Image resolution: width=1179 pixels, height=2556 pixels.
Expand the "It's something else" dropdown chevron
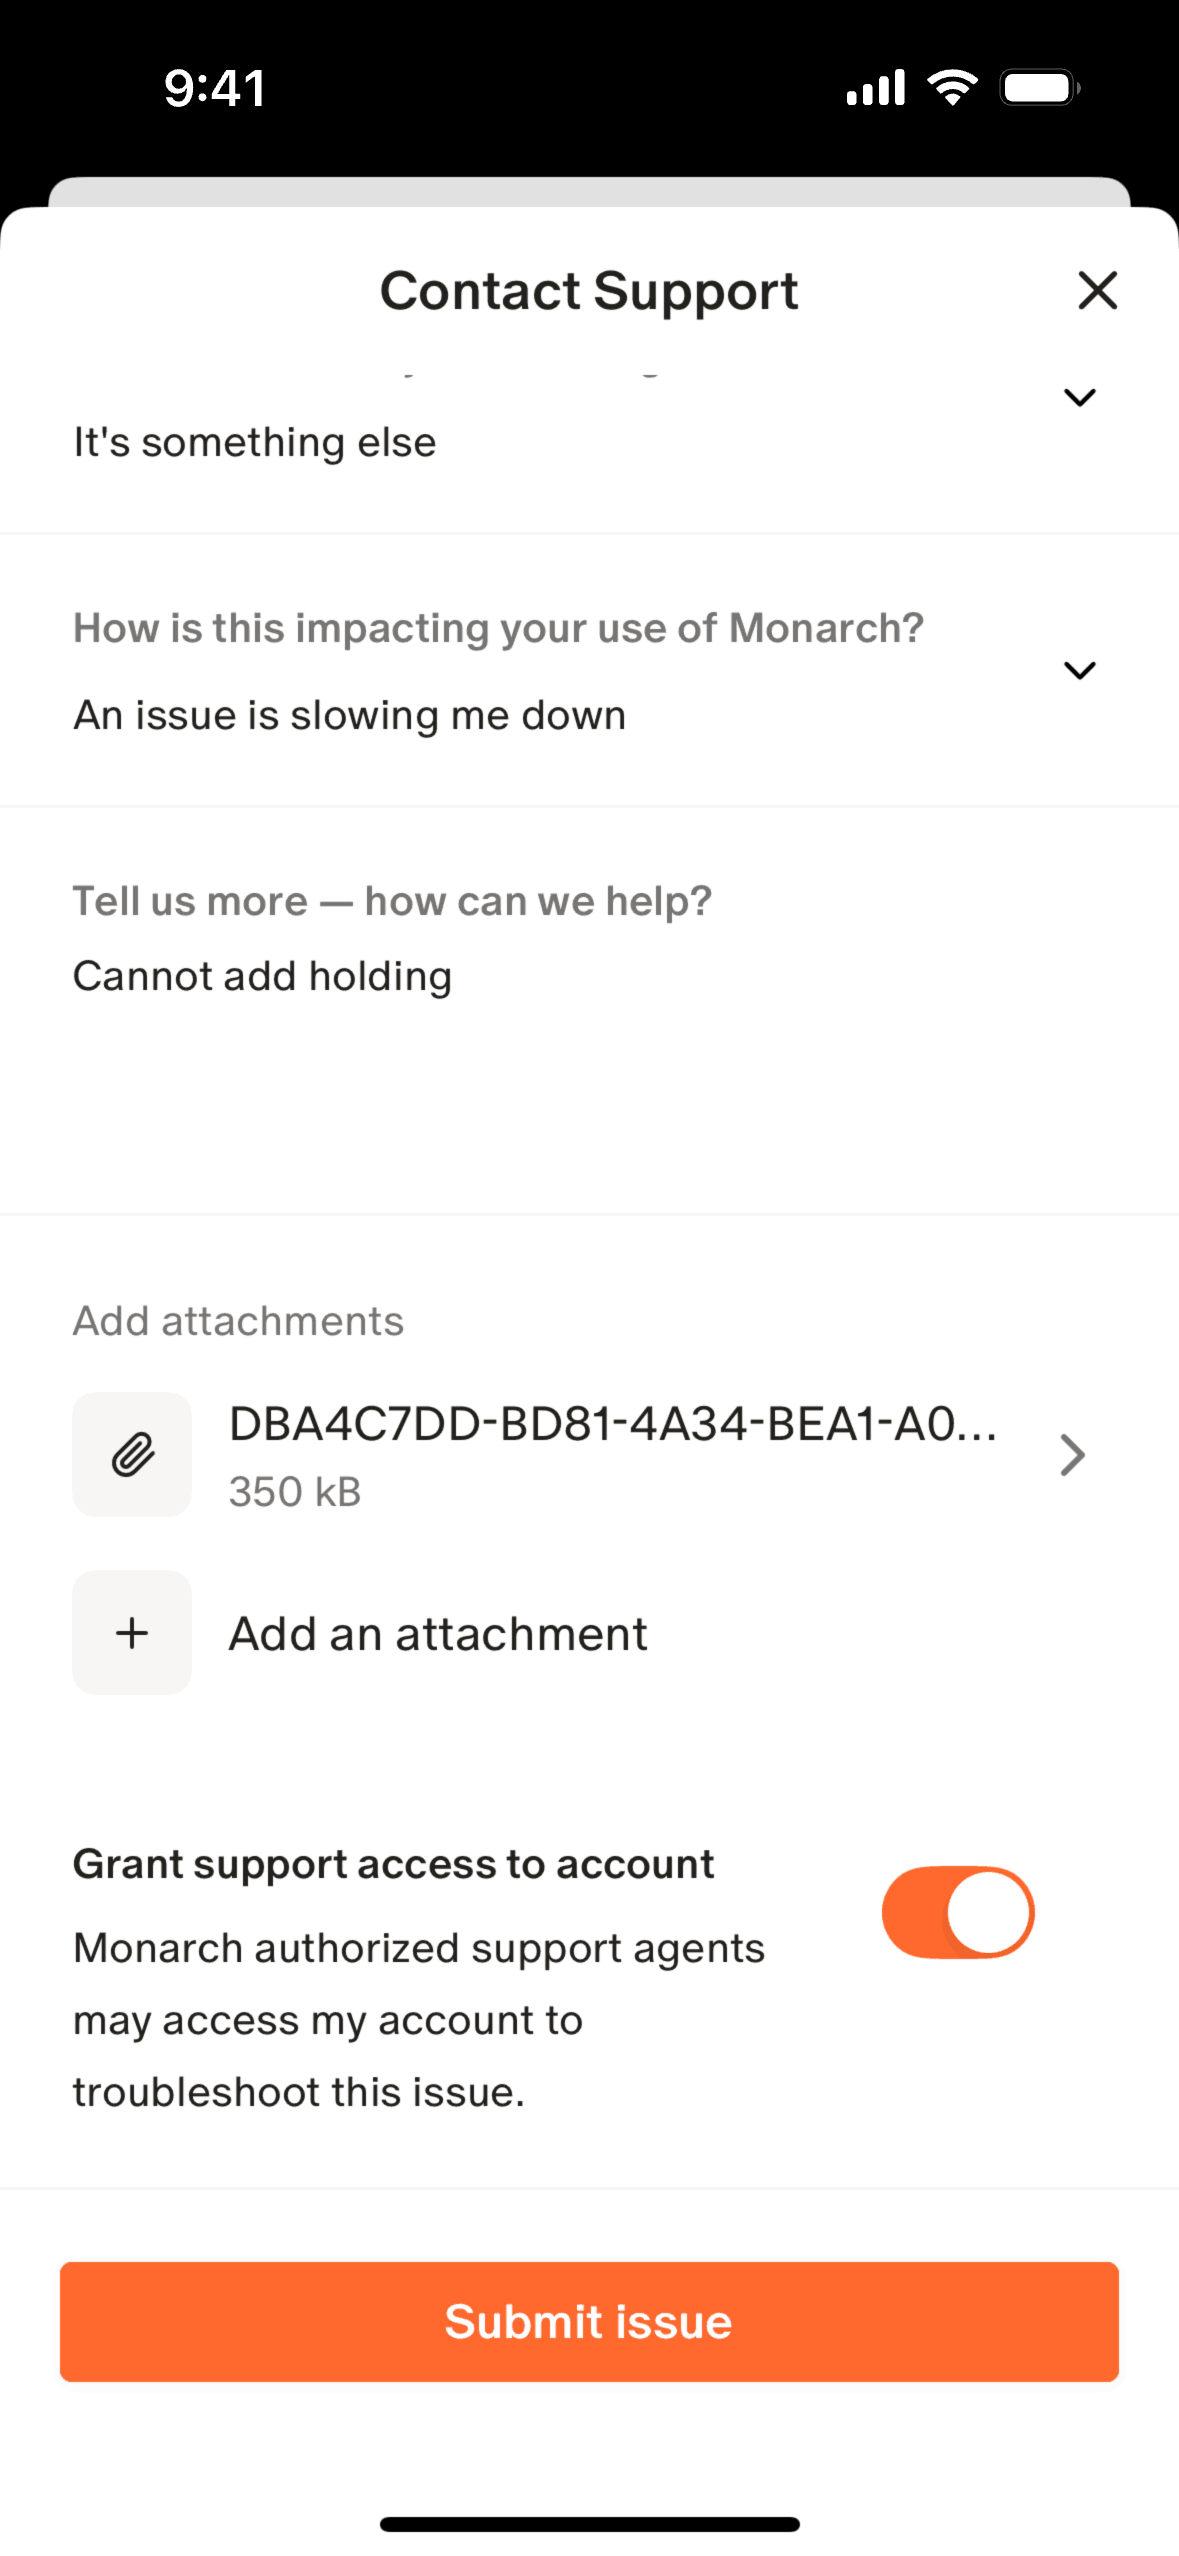click(1079, 398)
